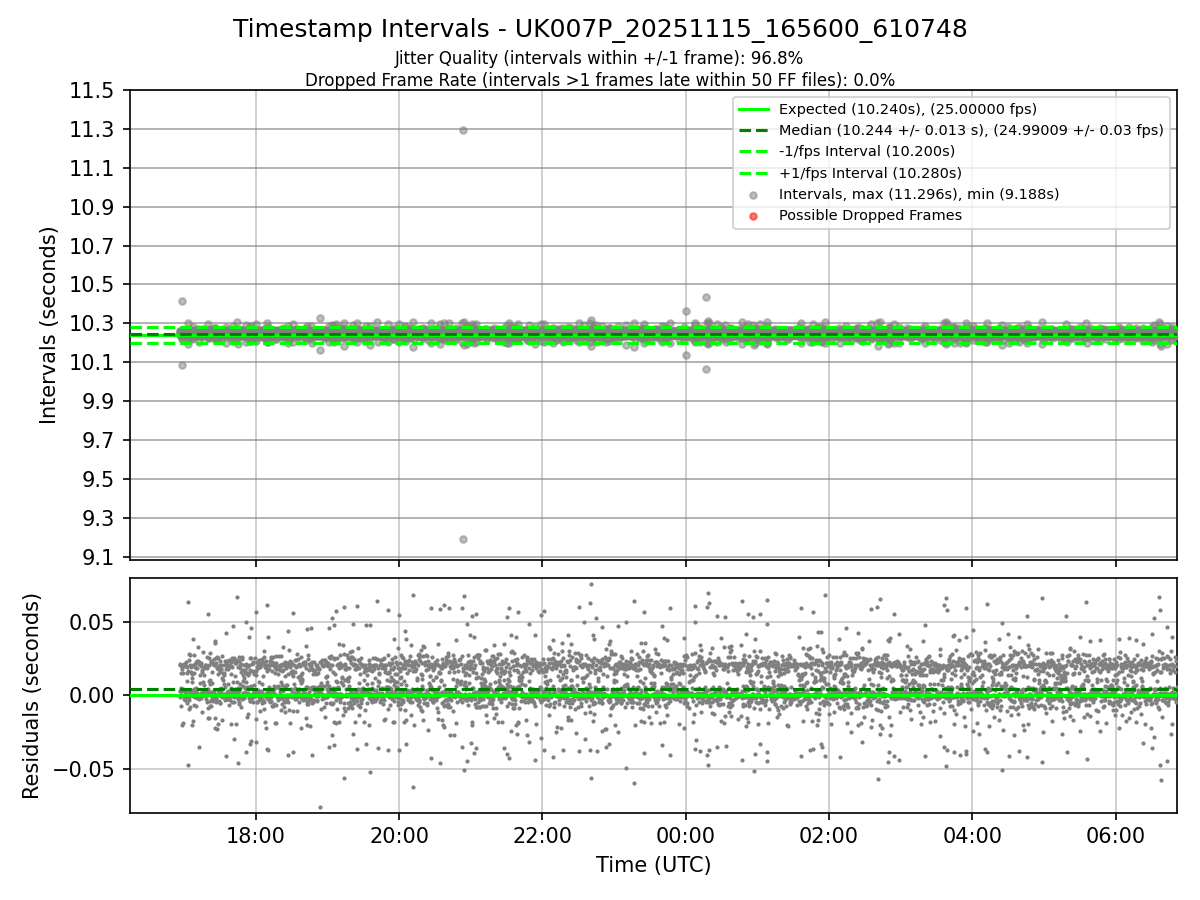Click the 'Jitter Quality' subtitle line showing 96.8%

pyautogui.click(x=599, y=58)
